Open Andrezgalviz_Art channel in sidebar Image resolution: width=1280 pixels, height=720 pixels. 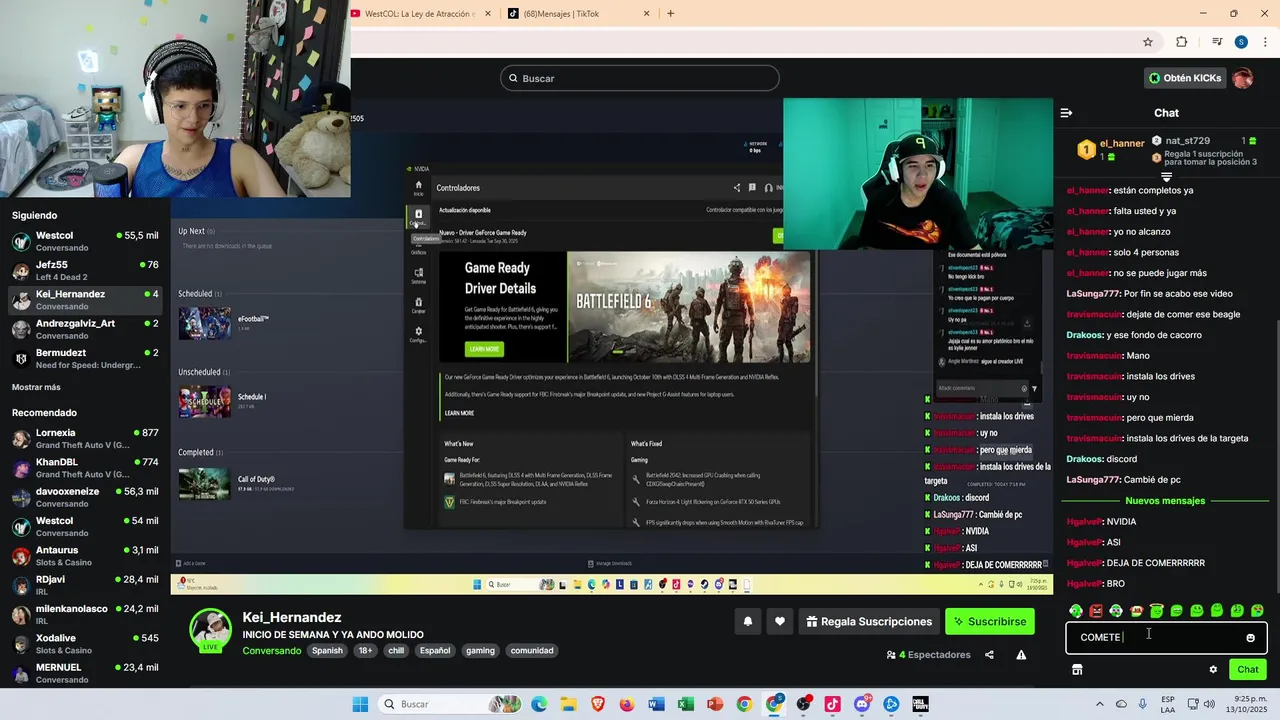tap(85, 329)
